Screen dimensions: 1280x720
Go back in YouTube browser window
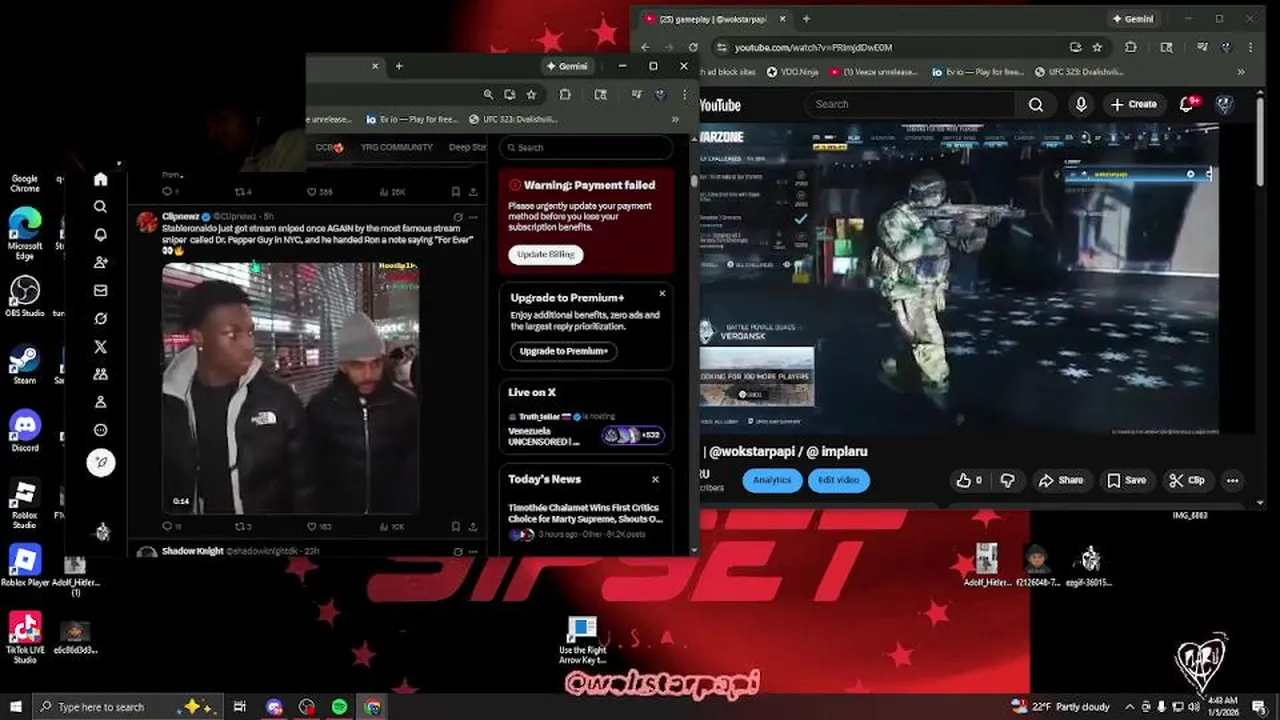click(x=645, y=47)
